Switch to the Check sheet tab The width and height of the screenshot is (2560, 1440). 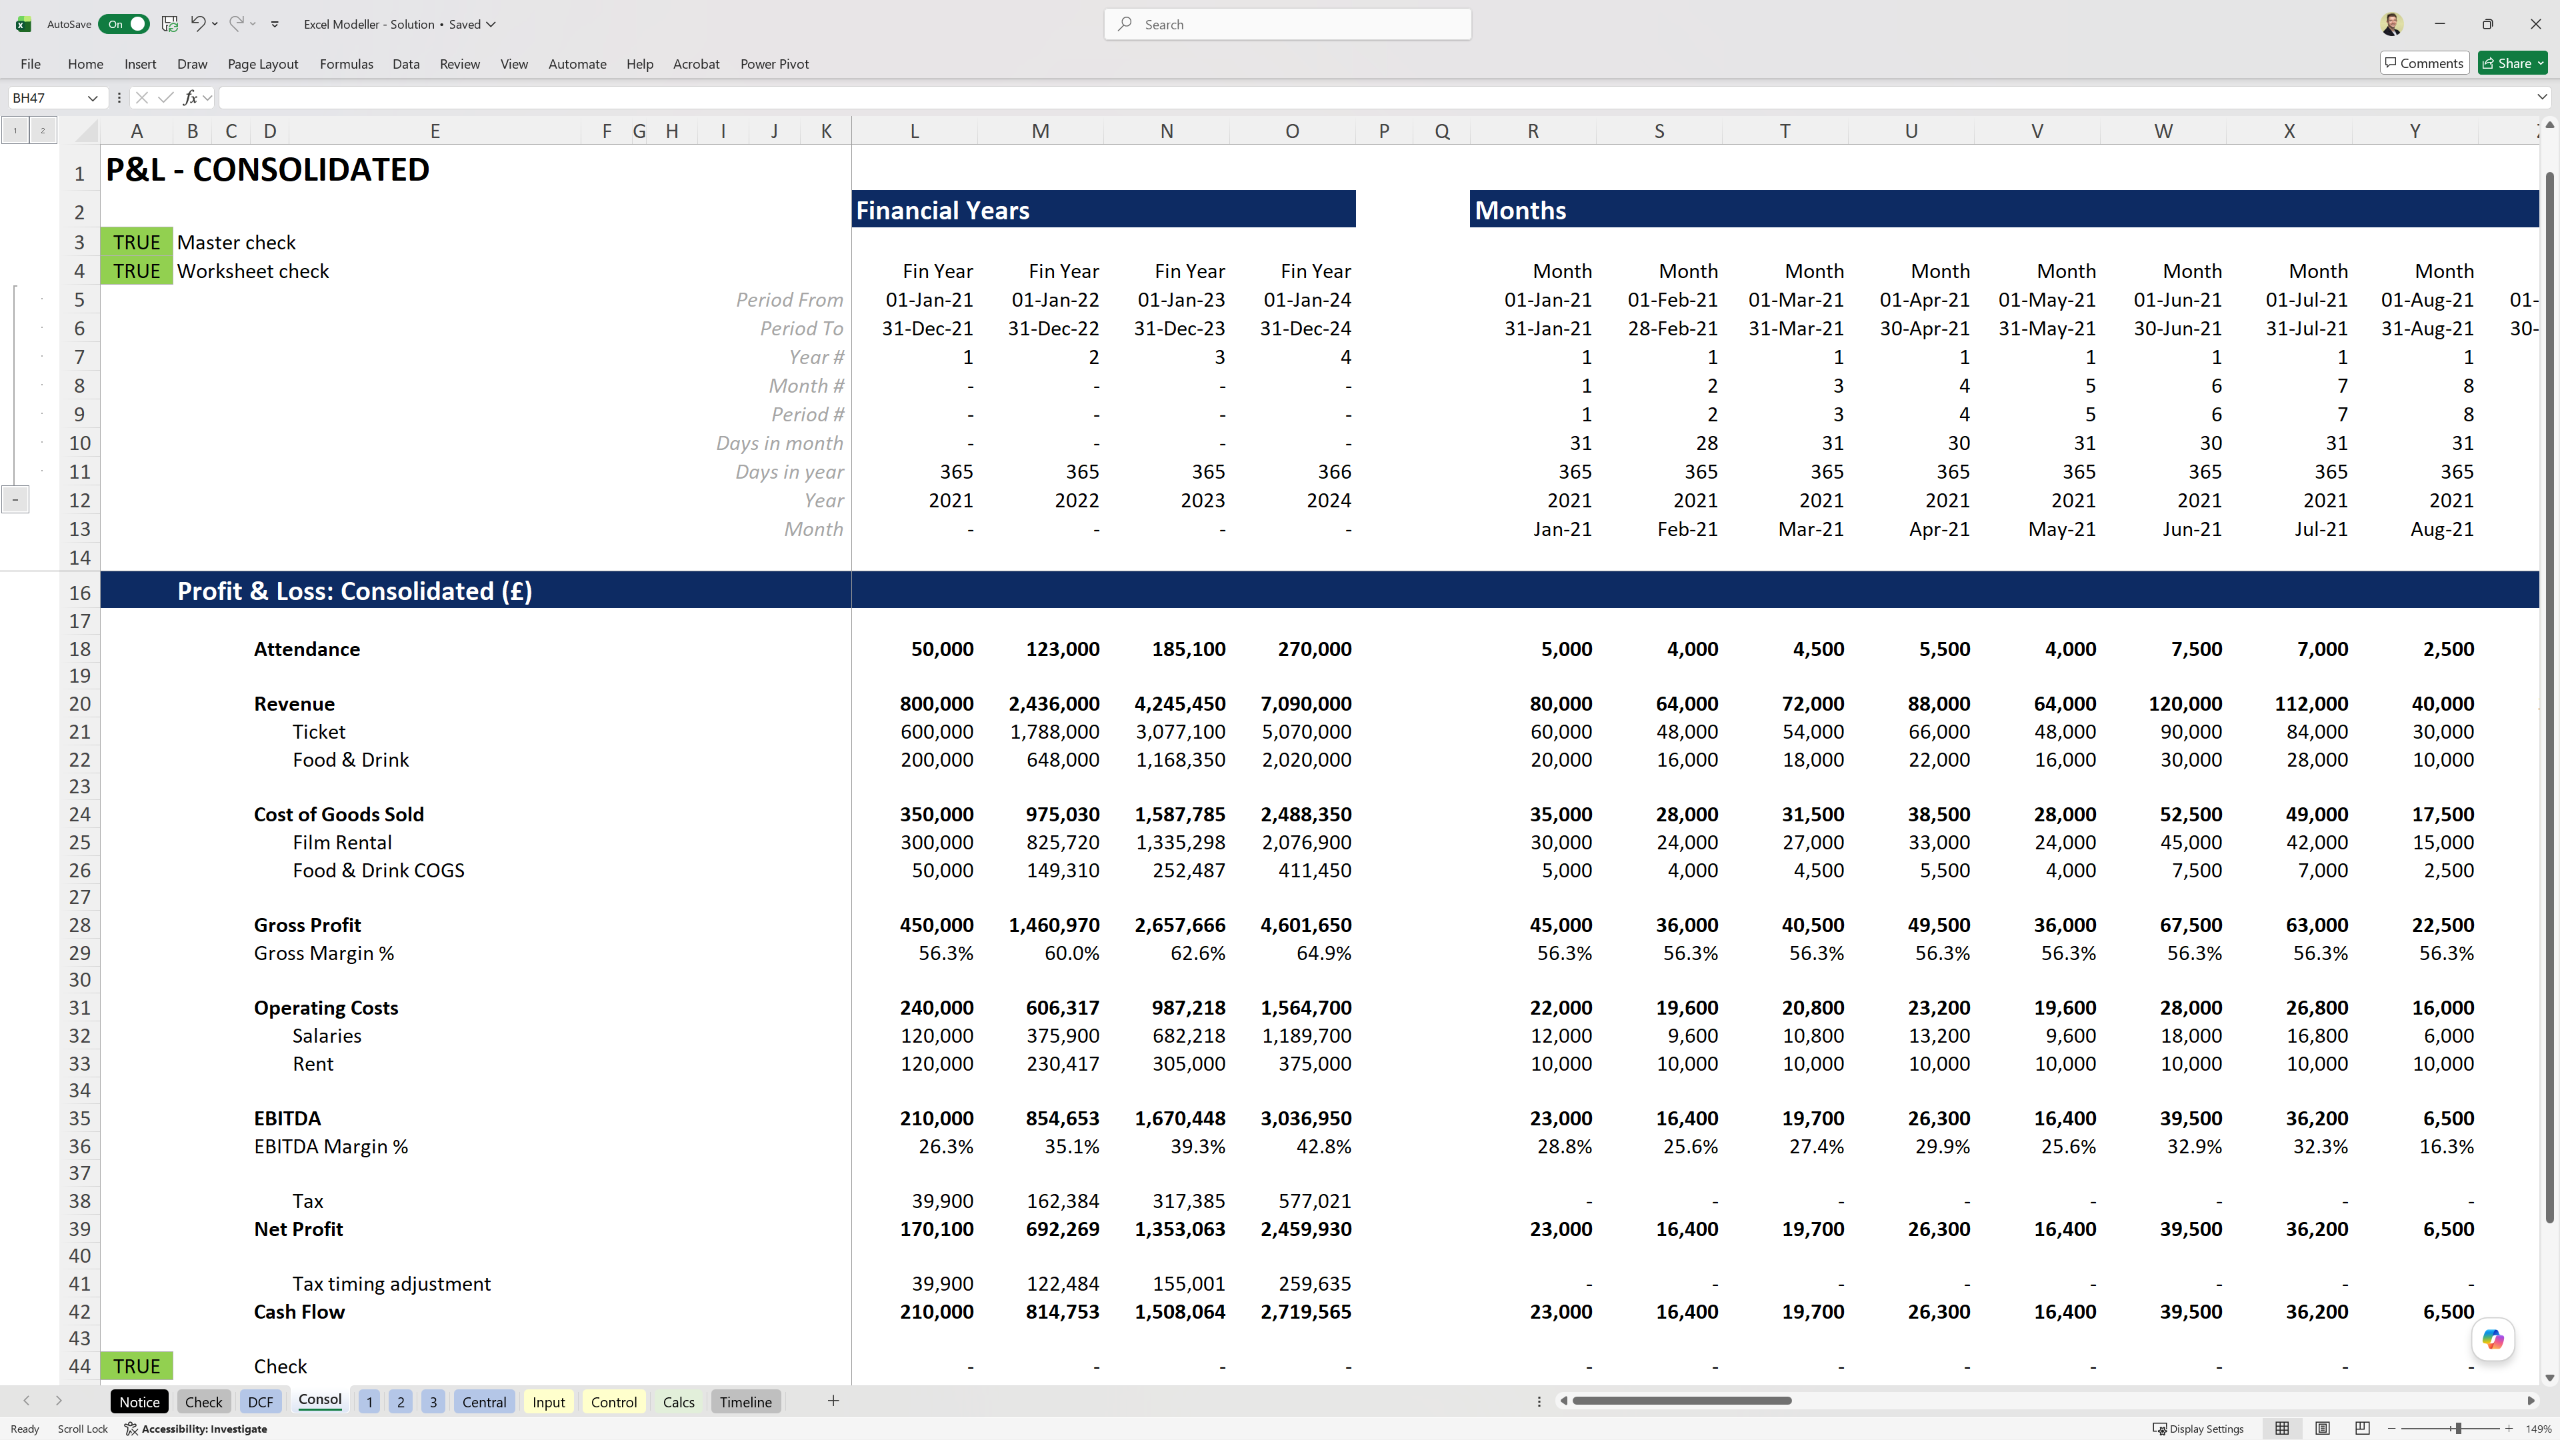pos(204,1402)
